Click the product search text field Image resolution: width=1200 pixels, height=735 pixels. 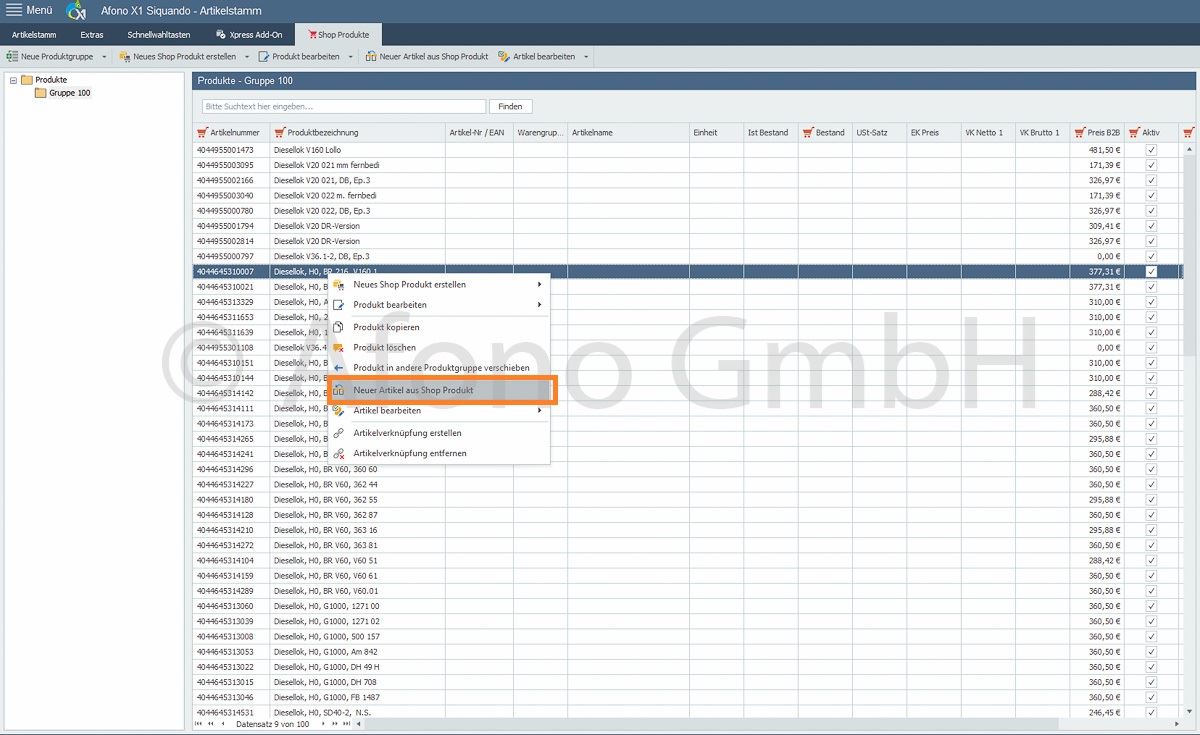coord(343,106)
